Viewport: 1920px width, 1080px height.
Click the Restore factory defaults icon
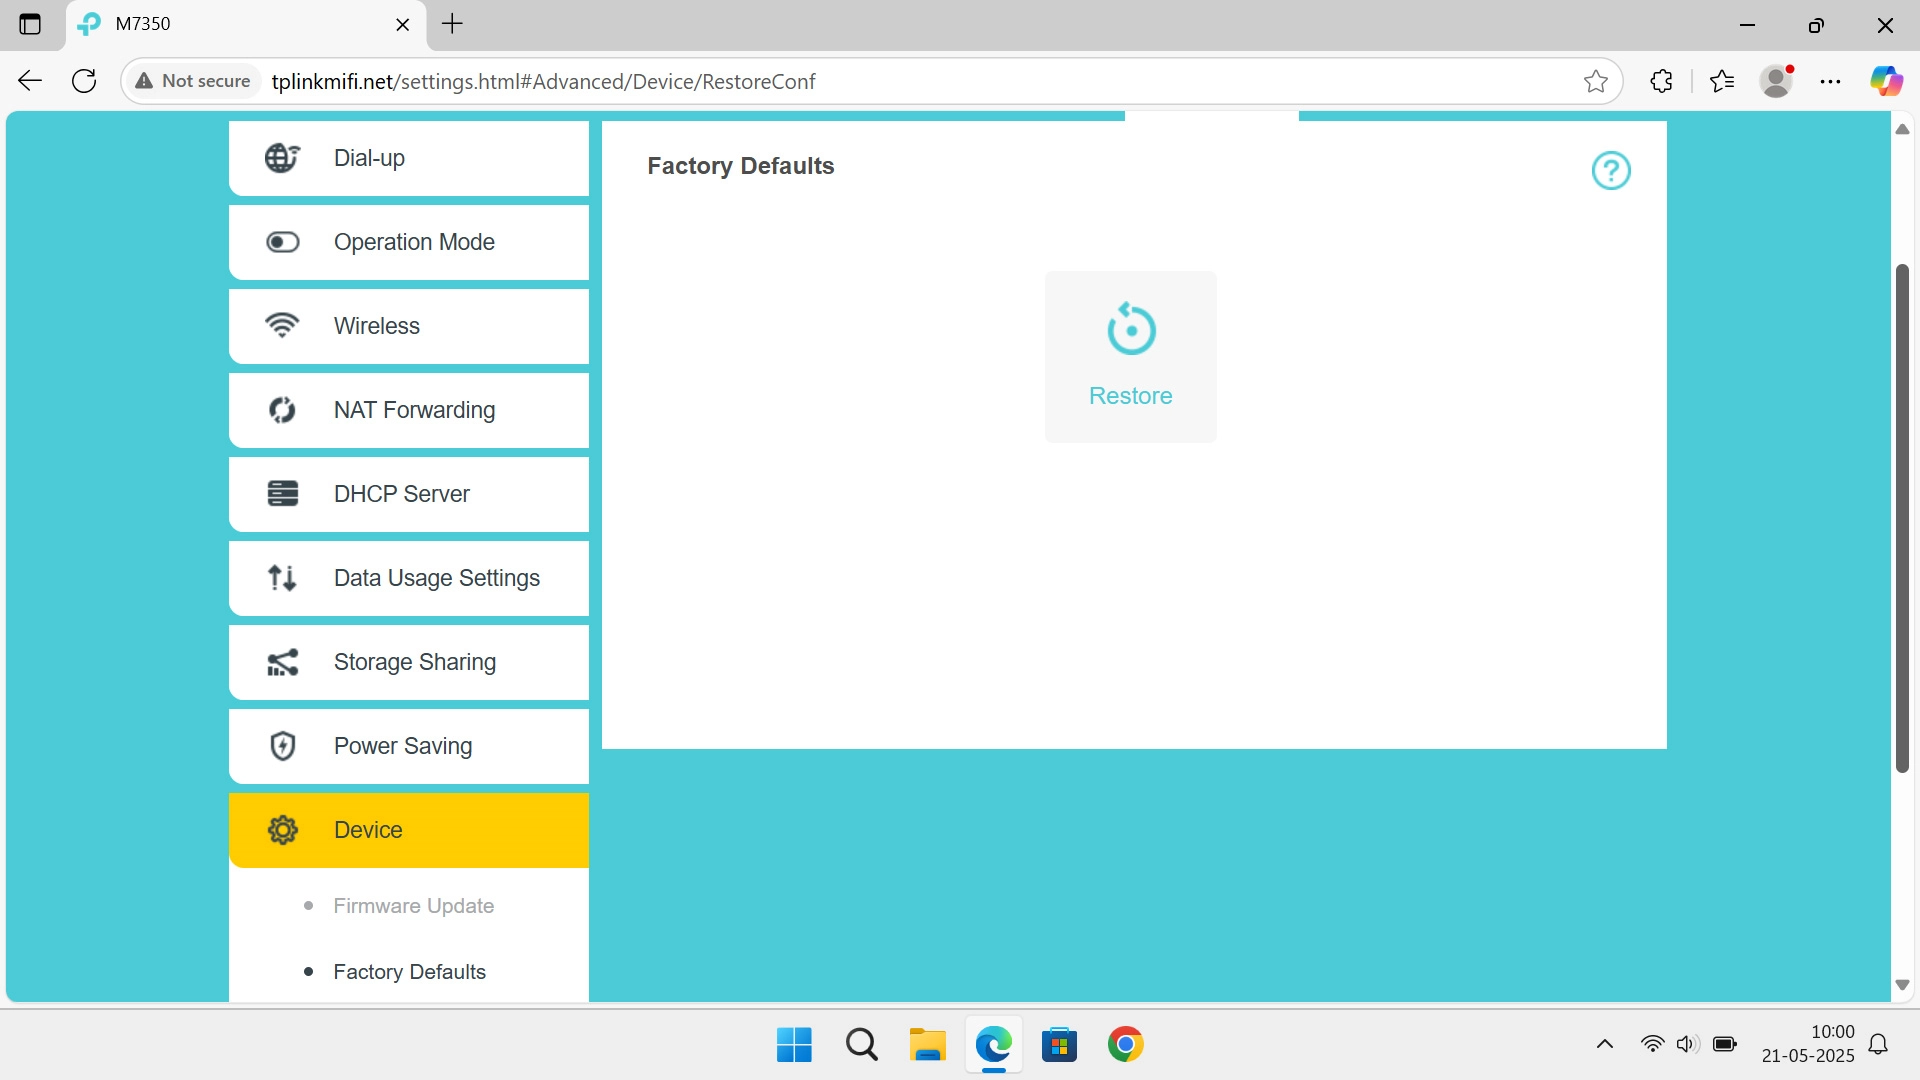pyautogui.click(x=1130, y=329)
